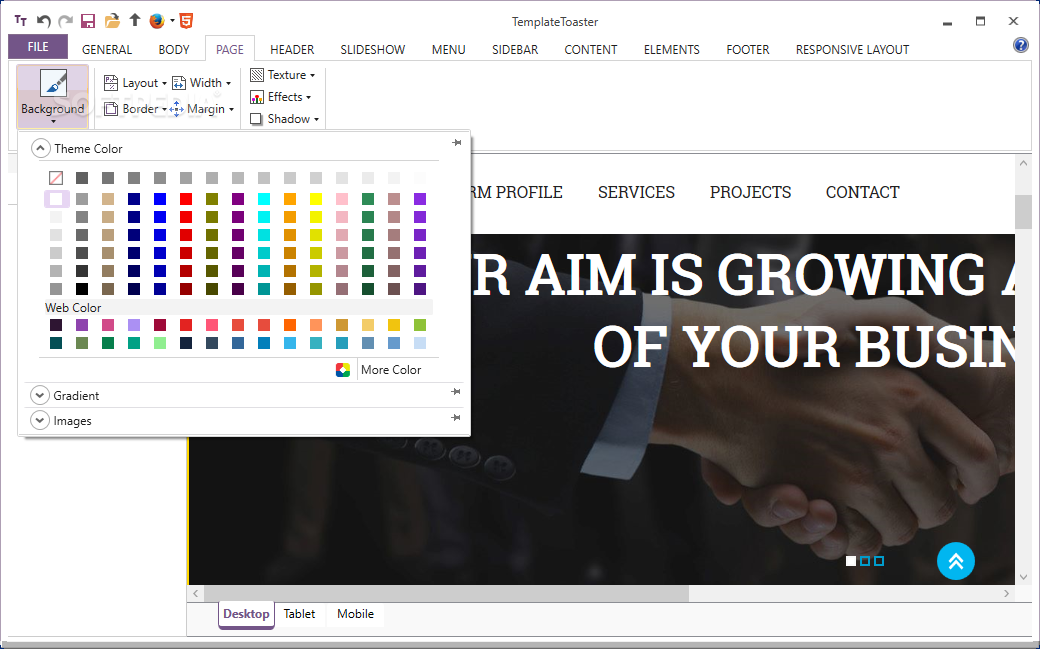Open the Help question mark icon
This screenshot has height=649, width=1040.
click(1021, 44)
